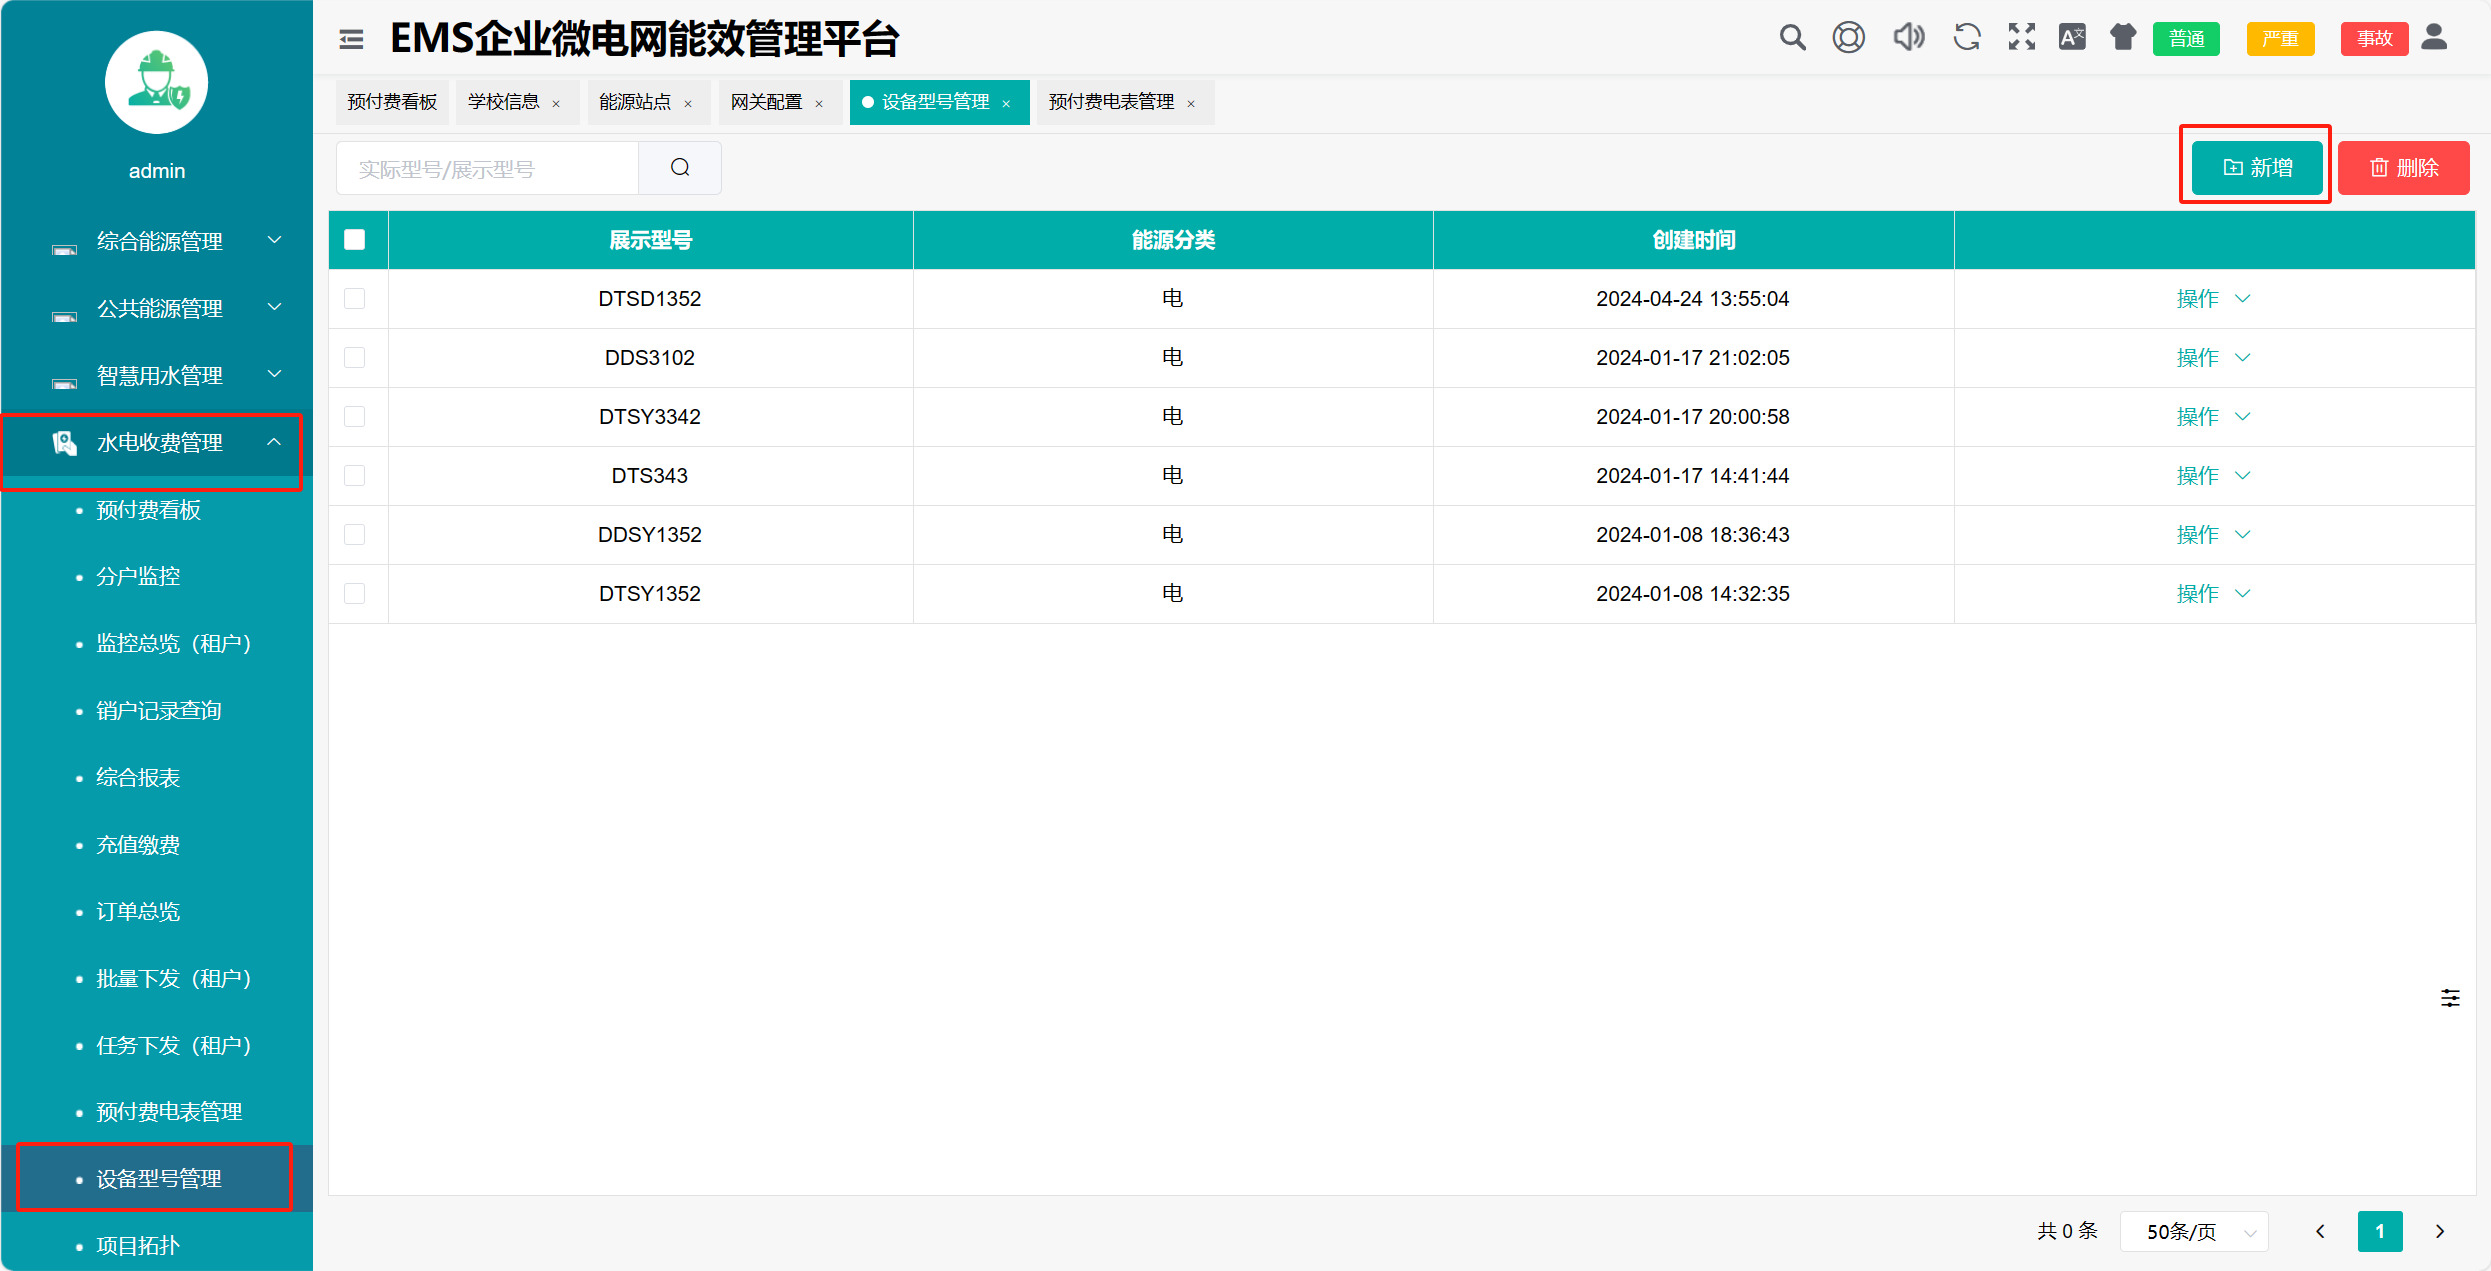The width and height of the screenshot is (2491, 1271).
Task: Open the language translation icon
Action: [x=2072, y=38]
